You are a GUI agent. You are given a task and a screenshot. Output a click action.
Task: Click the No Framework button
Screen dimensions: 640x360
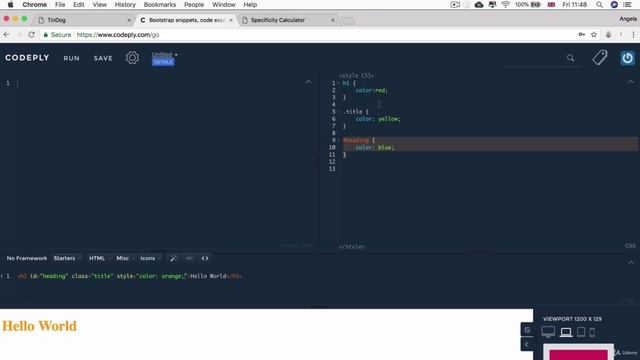27,258
